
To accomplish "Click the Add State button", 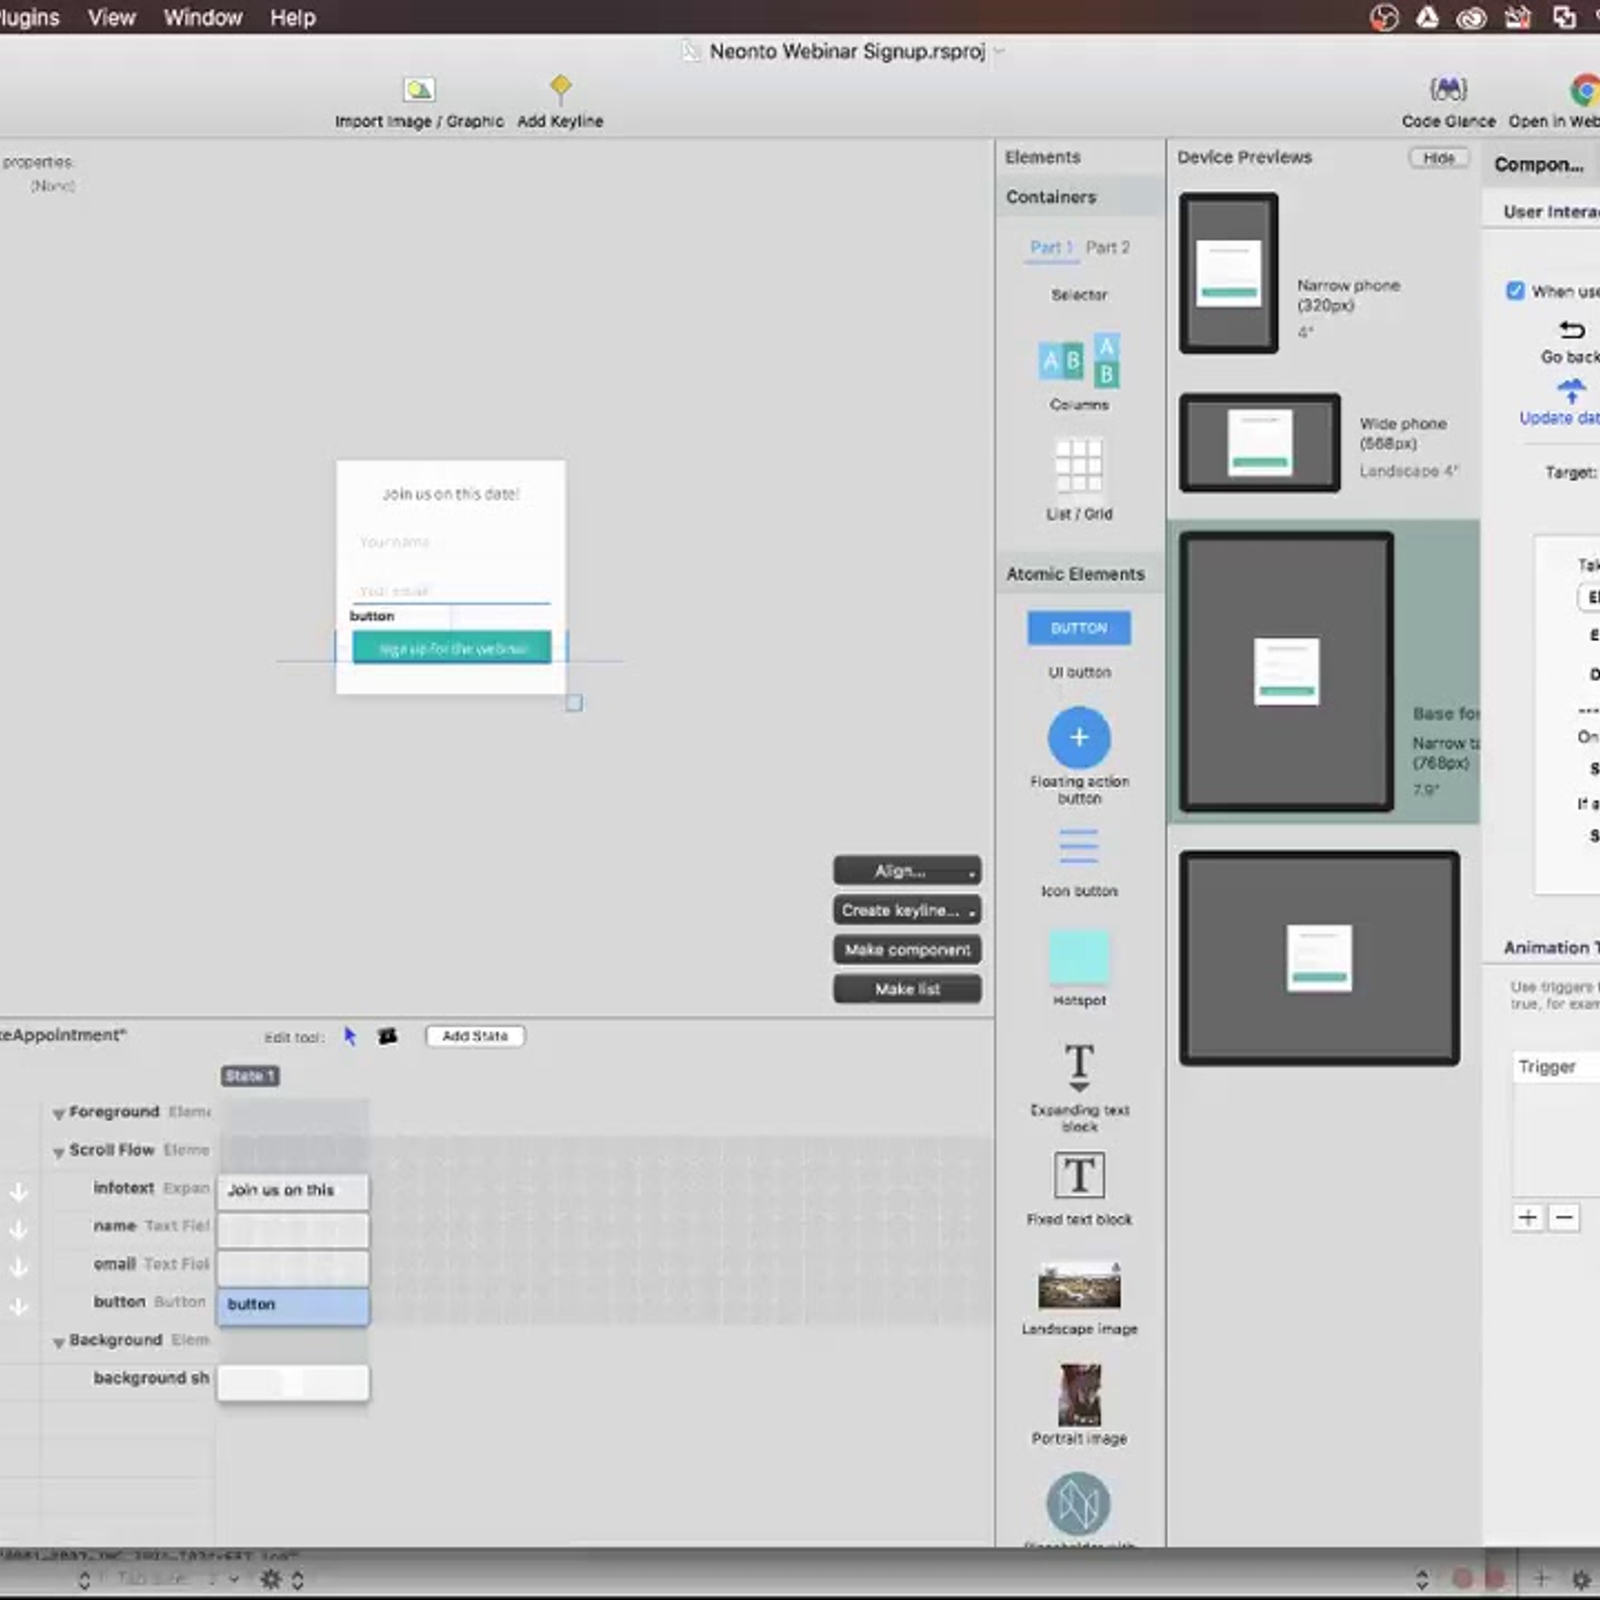I will [475, 1036].
